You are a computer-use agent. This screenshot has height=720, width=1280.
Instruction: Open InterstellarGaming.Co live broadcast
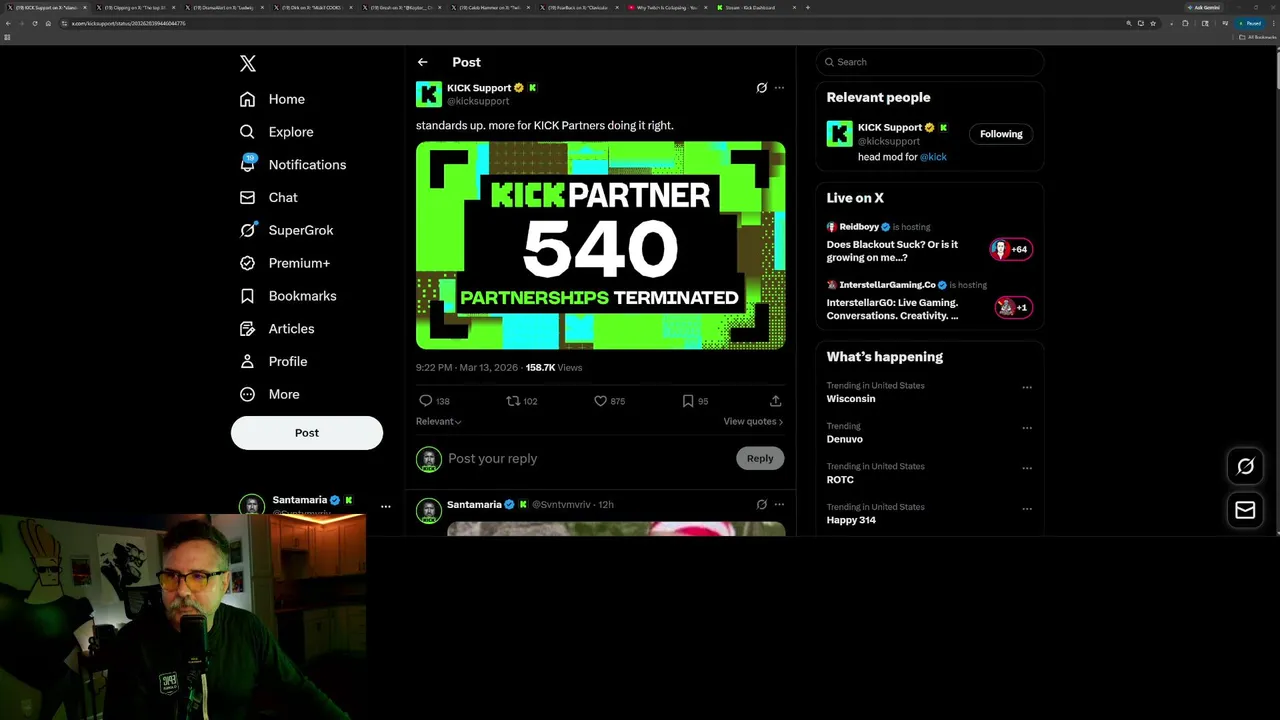click(x=892, y=309)
